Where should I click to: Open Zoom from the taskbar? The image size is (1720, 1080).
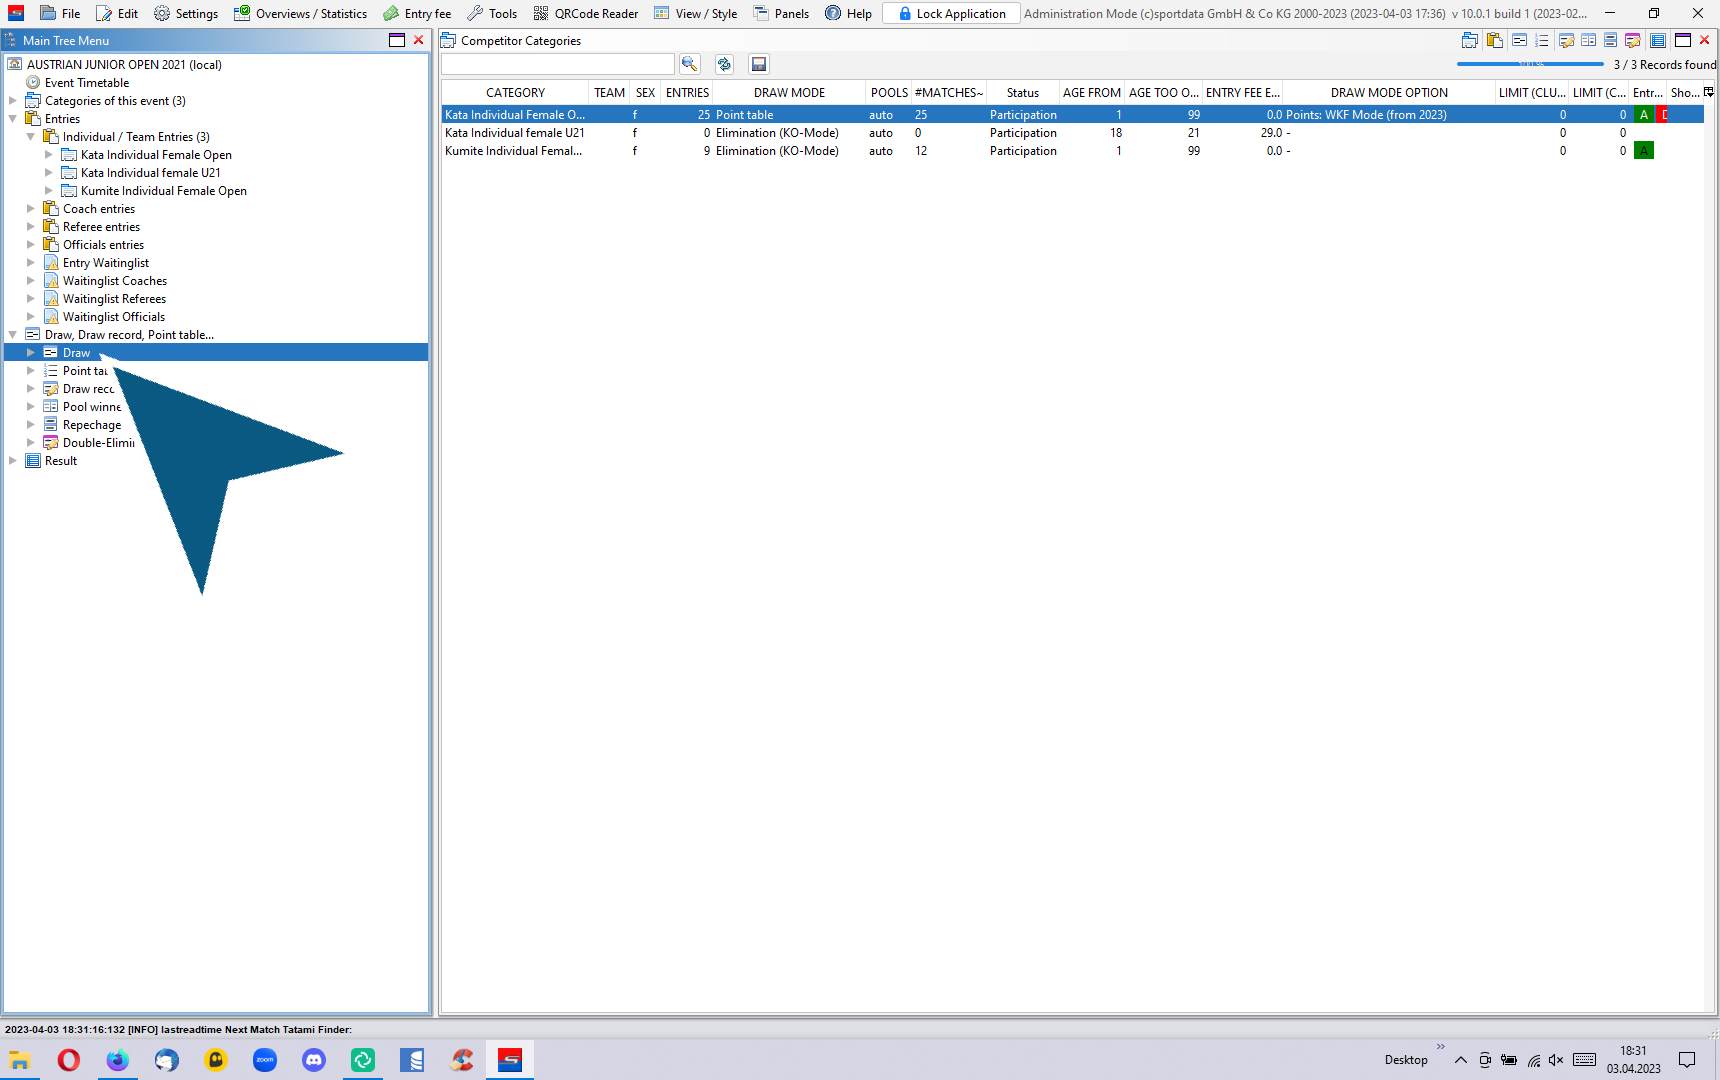click(265, 1060)
